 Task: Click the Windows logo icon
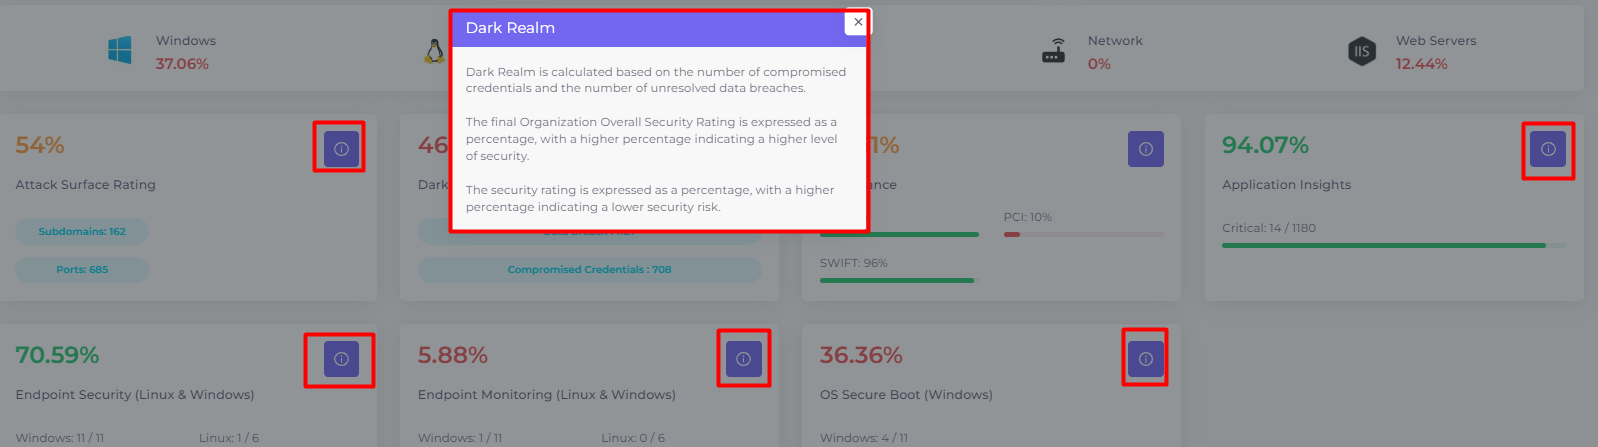point(120,50)
